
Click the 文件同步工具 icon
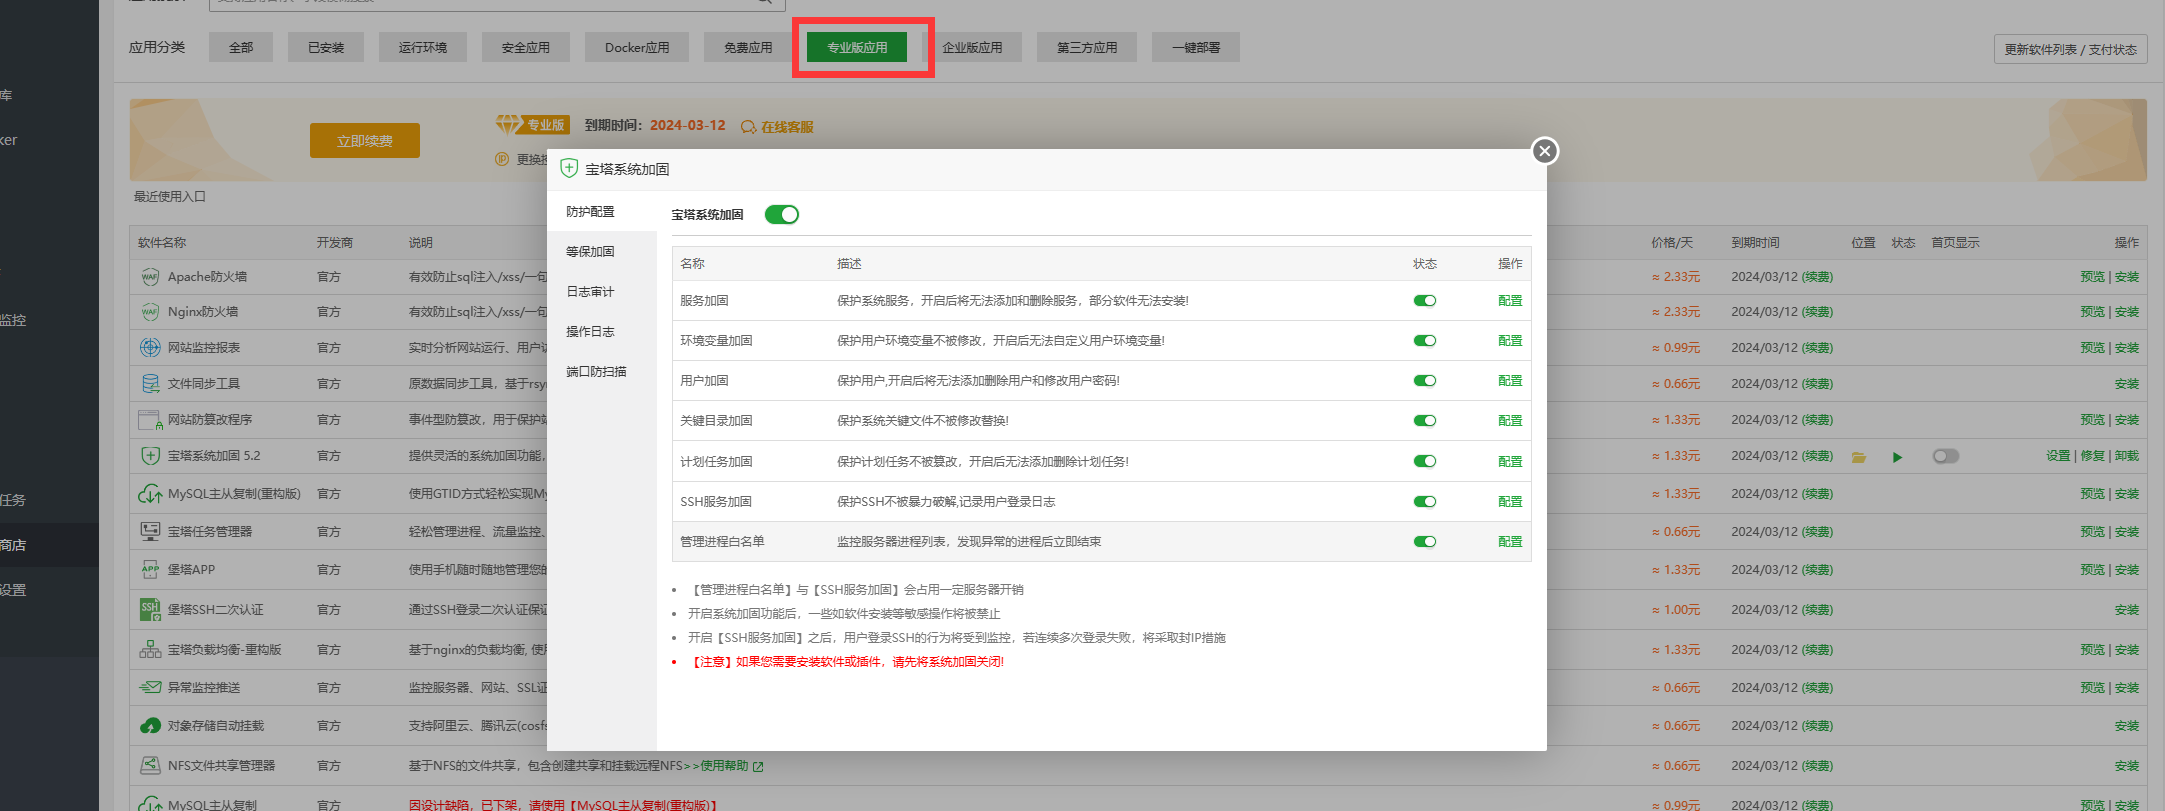click(150, 384)
